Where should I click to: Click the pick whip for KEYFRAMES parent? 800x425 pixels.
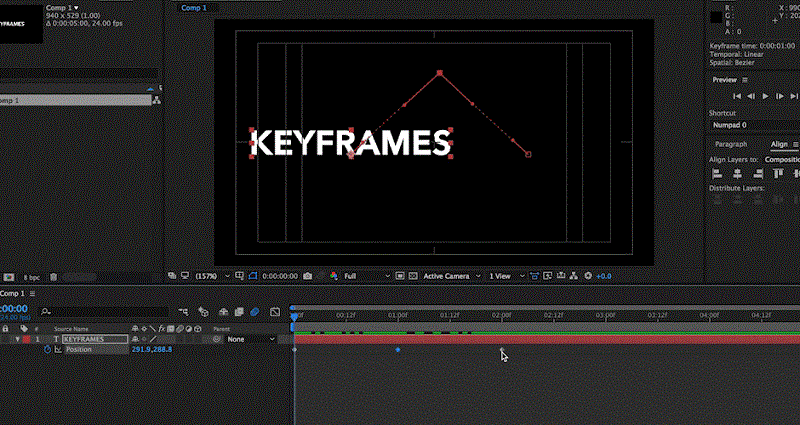[217, 339]
